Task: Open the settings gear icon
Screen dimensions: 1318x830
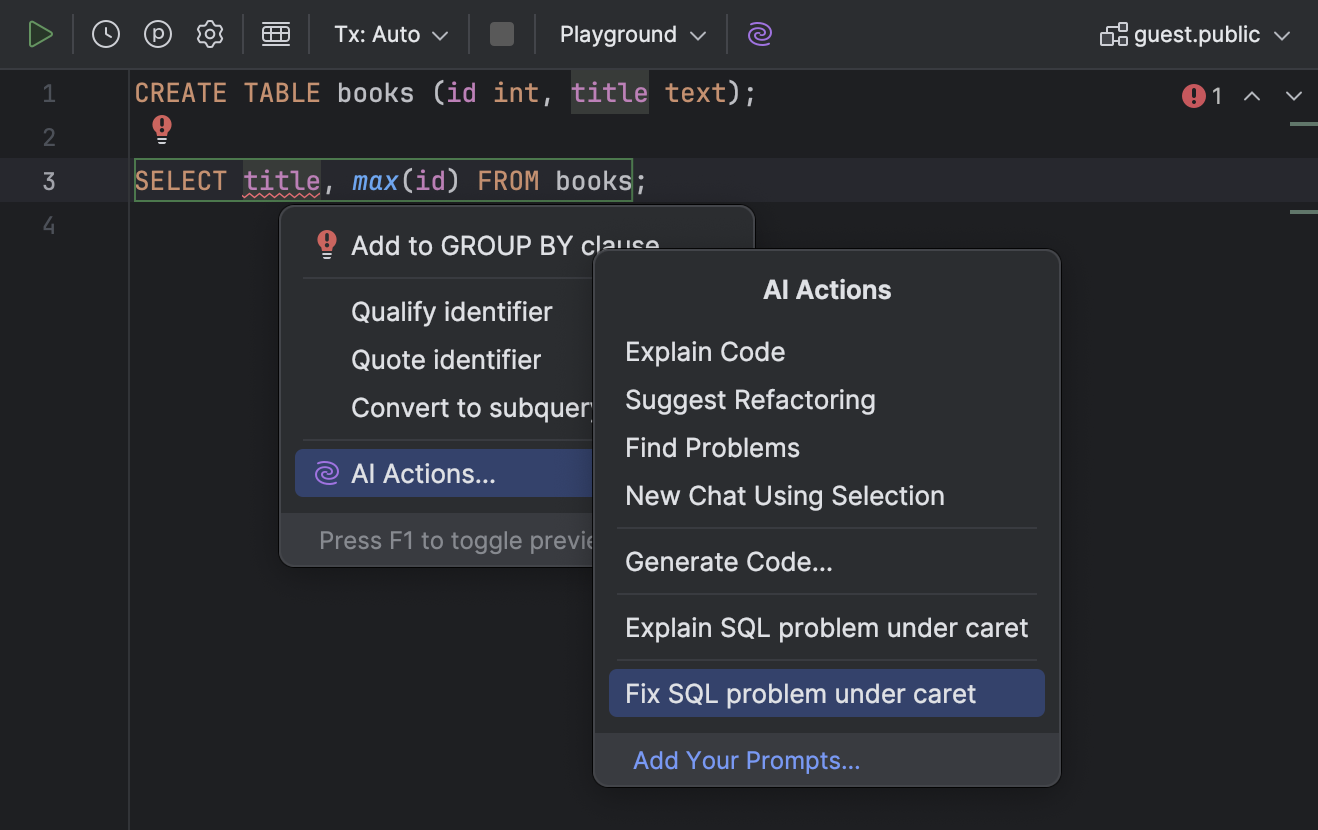Action: [x=210, y=35]
